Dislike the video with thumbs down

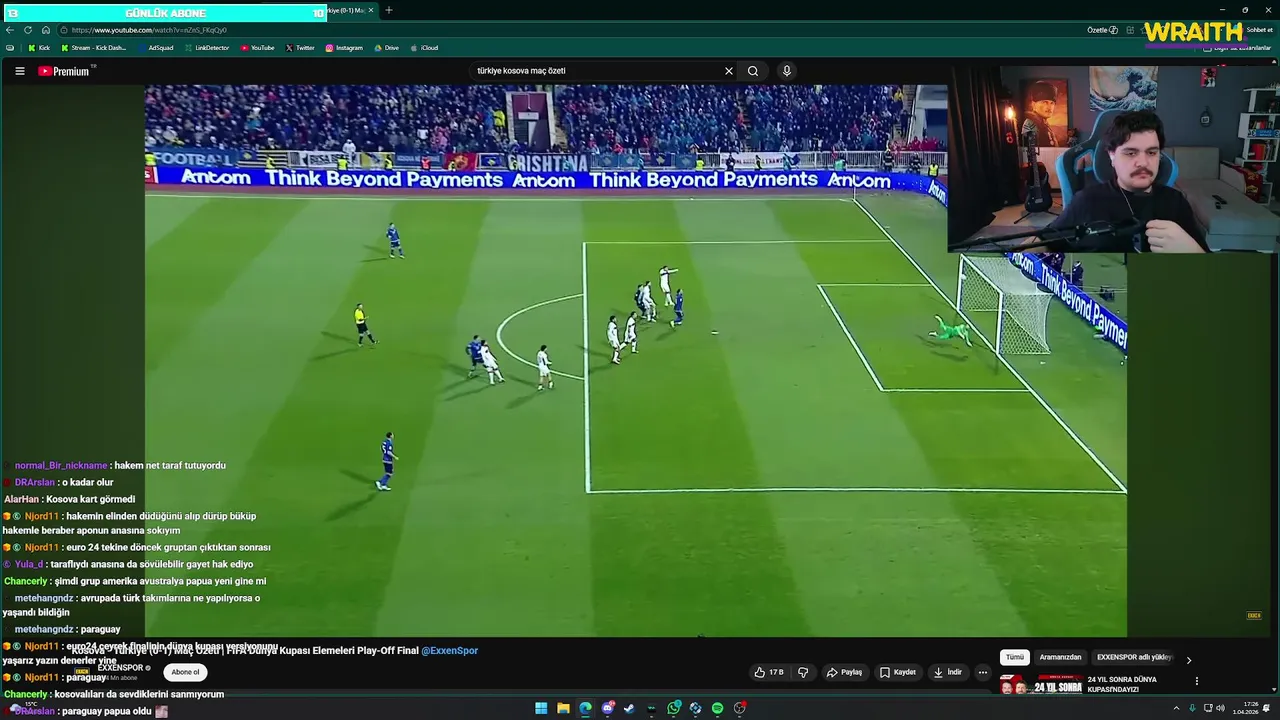click(x=802, y=672)
